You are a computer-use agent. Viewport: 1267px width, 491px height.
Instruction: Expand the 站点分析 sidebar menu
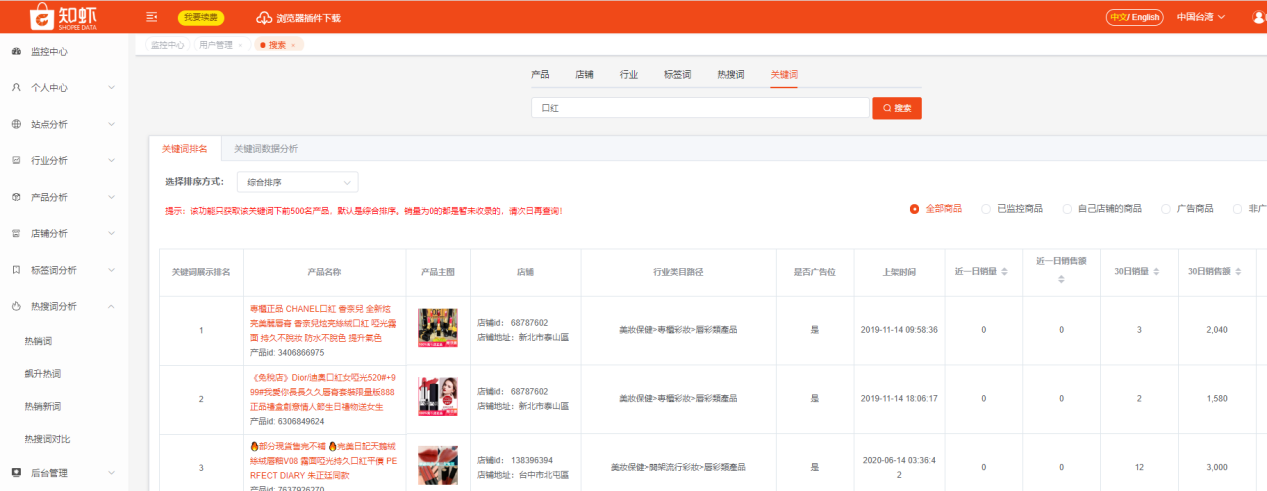tap(111, 124)
